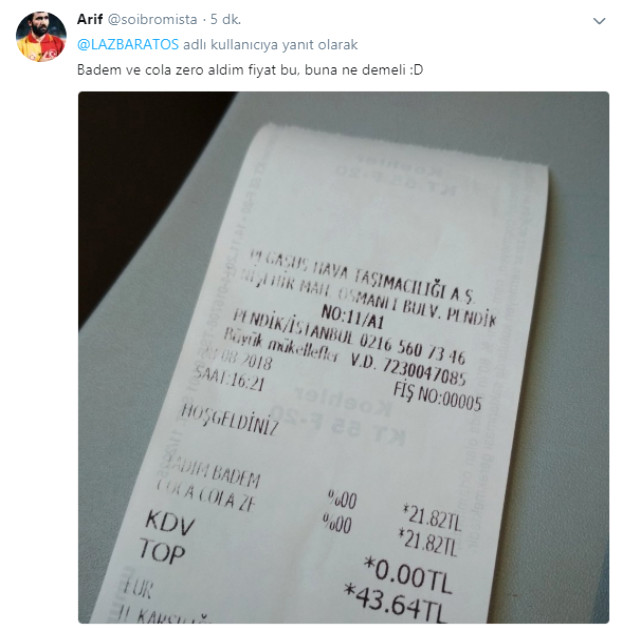The image size is (640, 630).
Task: Click the SAAT:16:21 time on the receipt
Action: (230, 378)
